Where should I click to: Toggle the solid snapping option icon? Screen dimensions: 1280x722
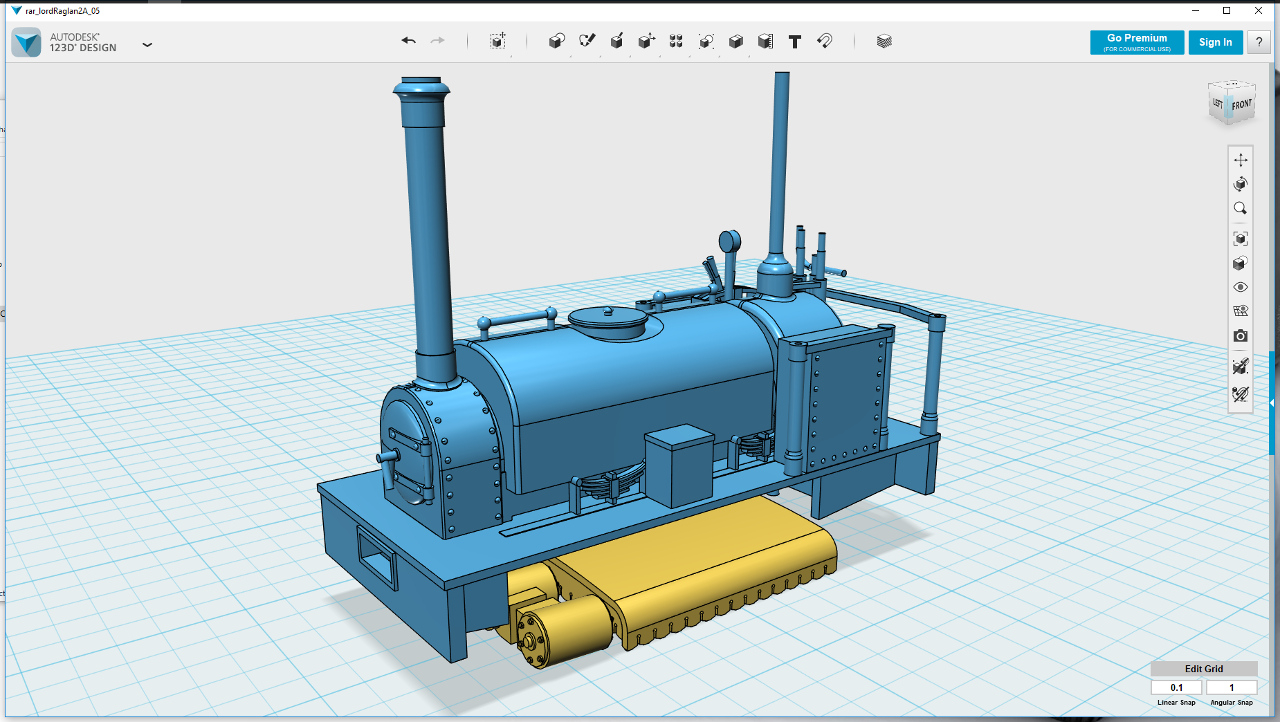(1240, 367)
